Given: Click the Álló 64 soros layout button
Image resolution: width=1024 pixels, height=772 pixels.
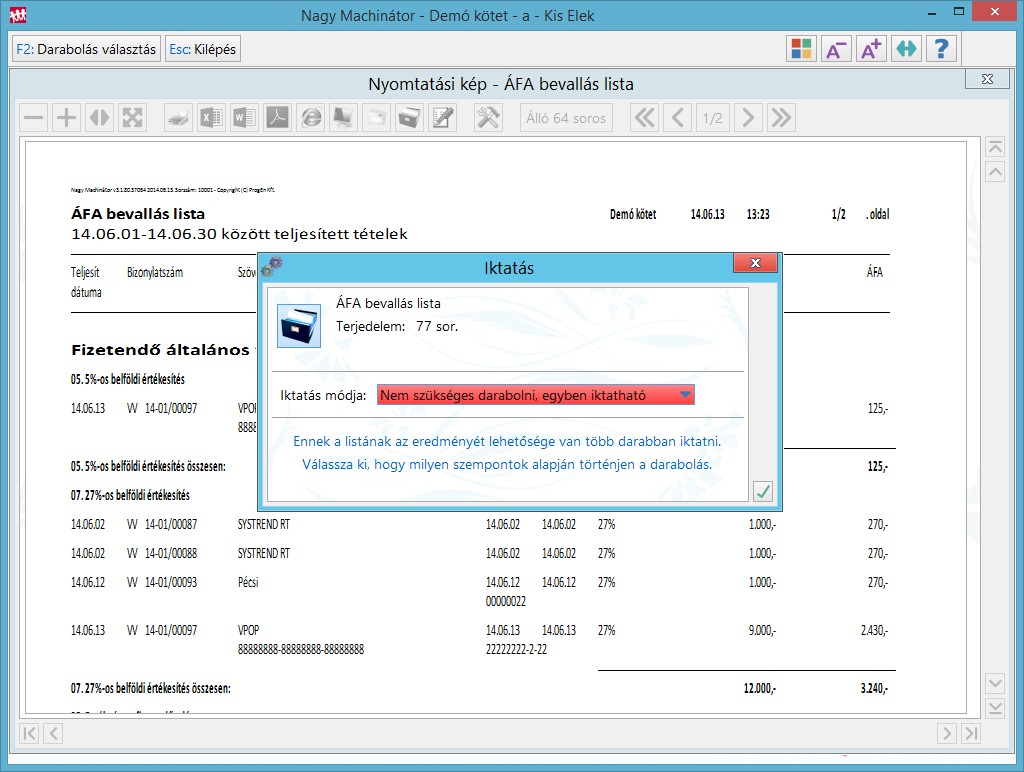Looking at the screenshot, I should [566, 118].
